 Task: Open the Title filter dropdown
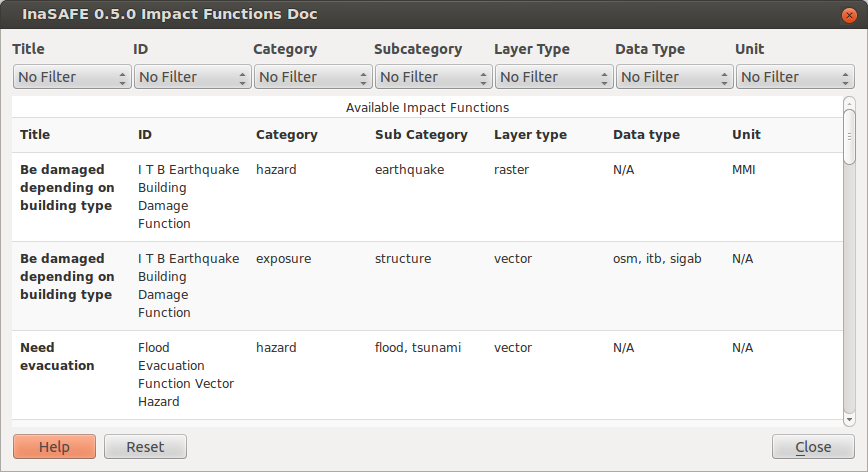(72, 77)
